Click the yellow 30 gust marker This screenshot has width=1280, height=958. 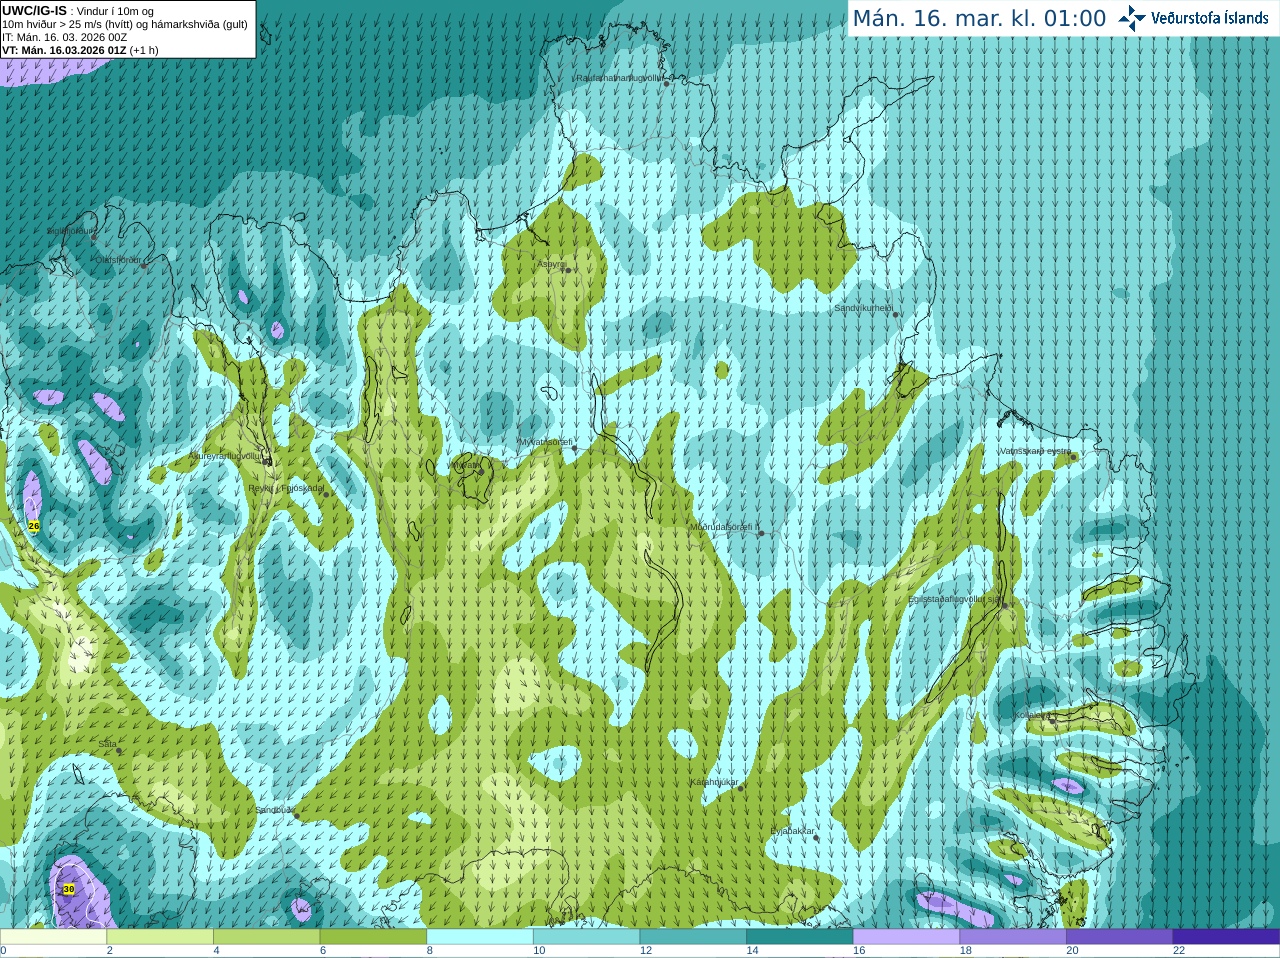(x=69, y=889)
